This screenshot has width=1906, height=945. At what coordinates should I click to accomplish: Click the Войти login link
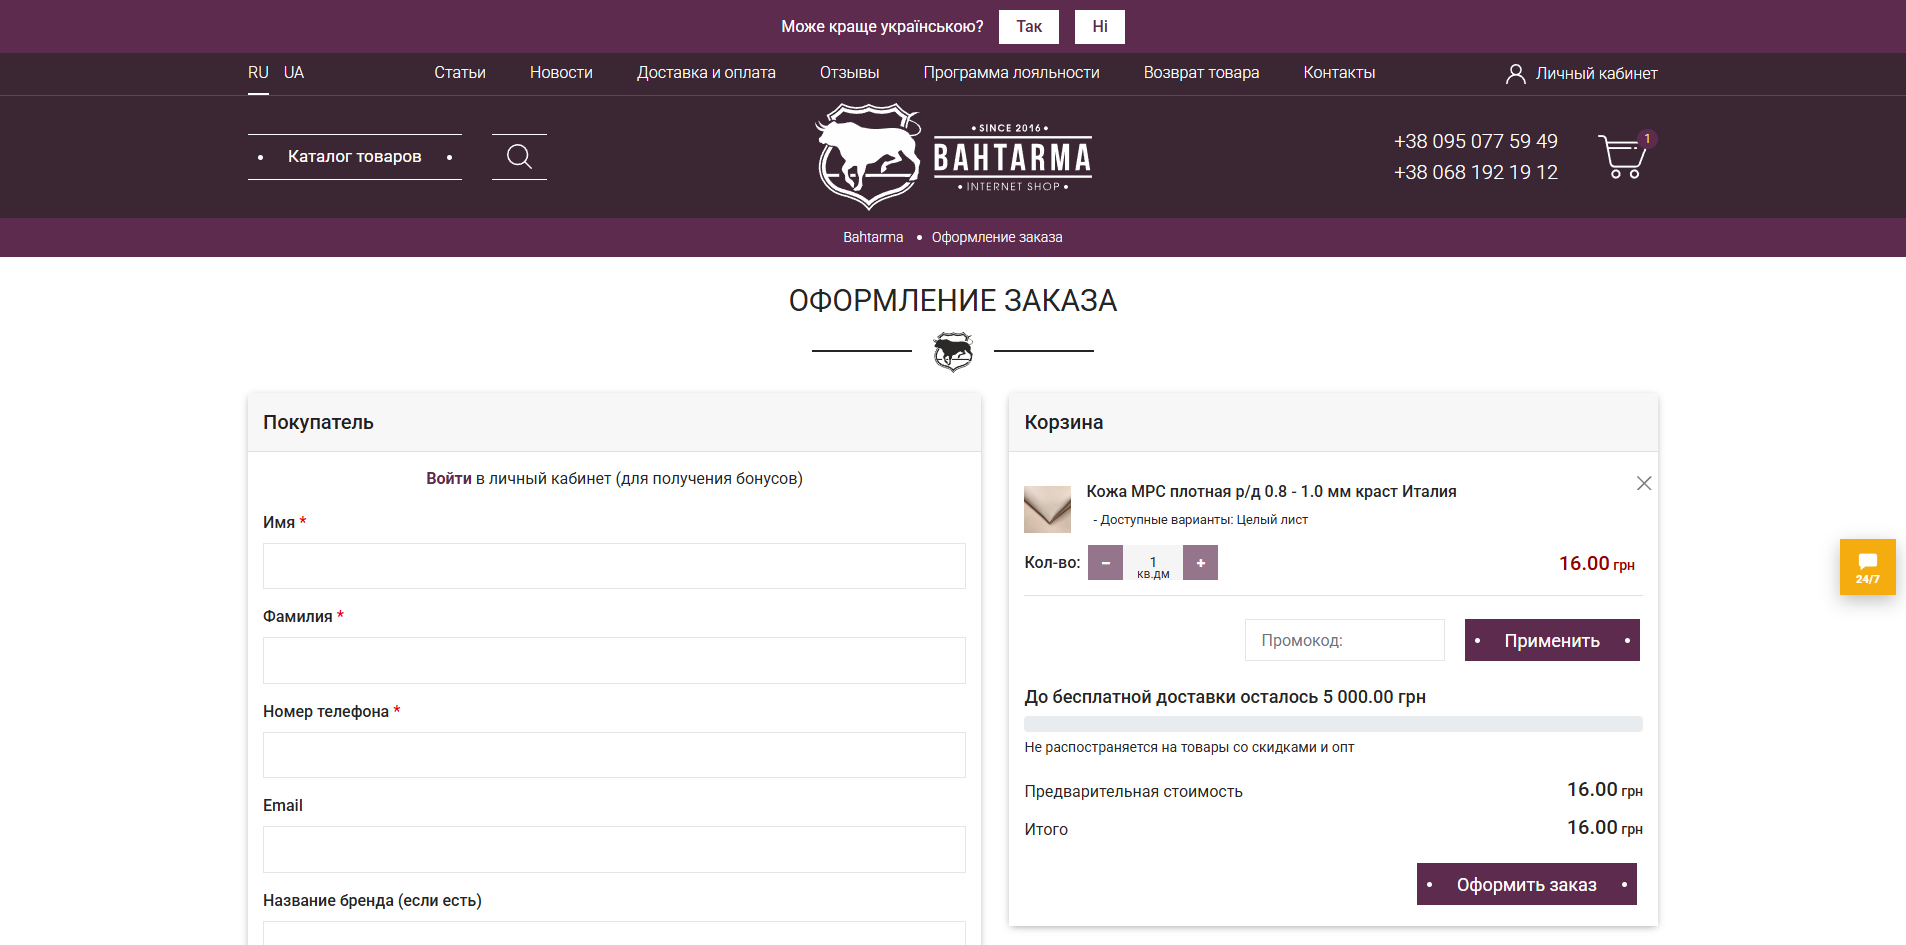click(x=448, y=479)
